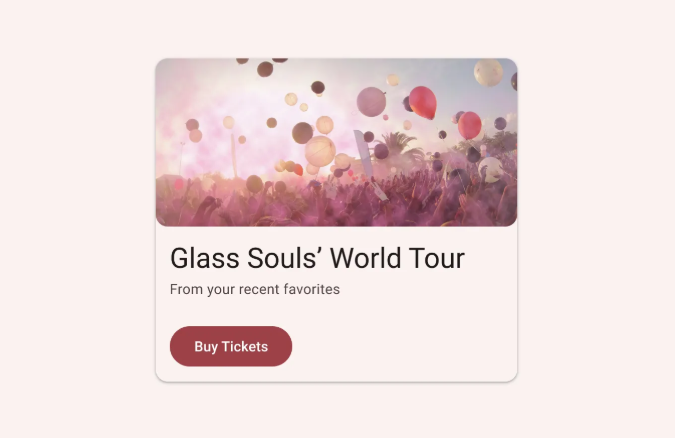Click the word "Glass" in the card title
Viewport: 675px width, 438px height.
[x=204, y=258]
